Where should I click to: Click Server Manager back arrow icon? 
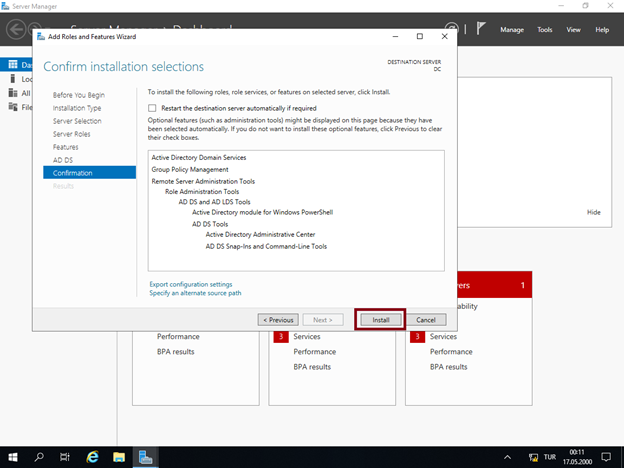pyautogui.click(x=16, y=29)
